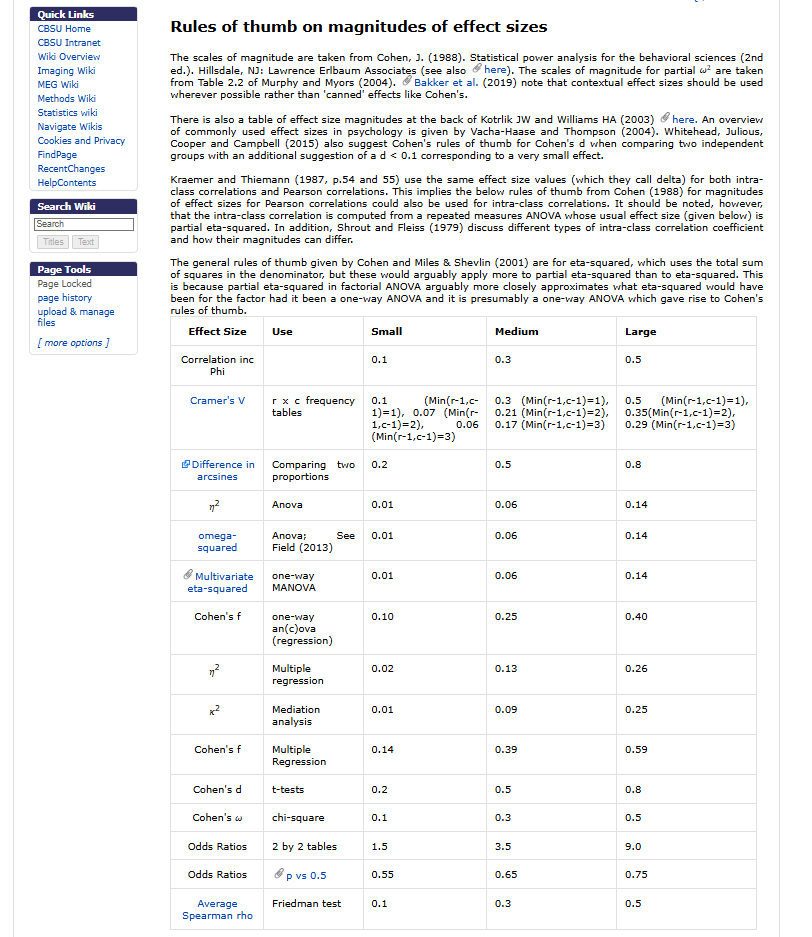Go to Wiki Overview
812x937 pixels.
[x=69, y=57]
